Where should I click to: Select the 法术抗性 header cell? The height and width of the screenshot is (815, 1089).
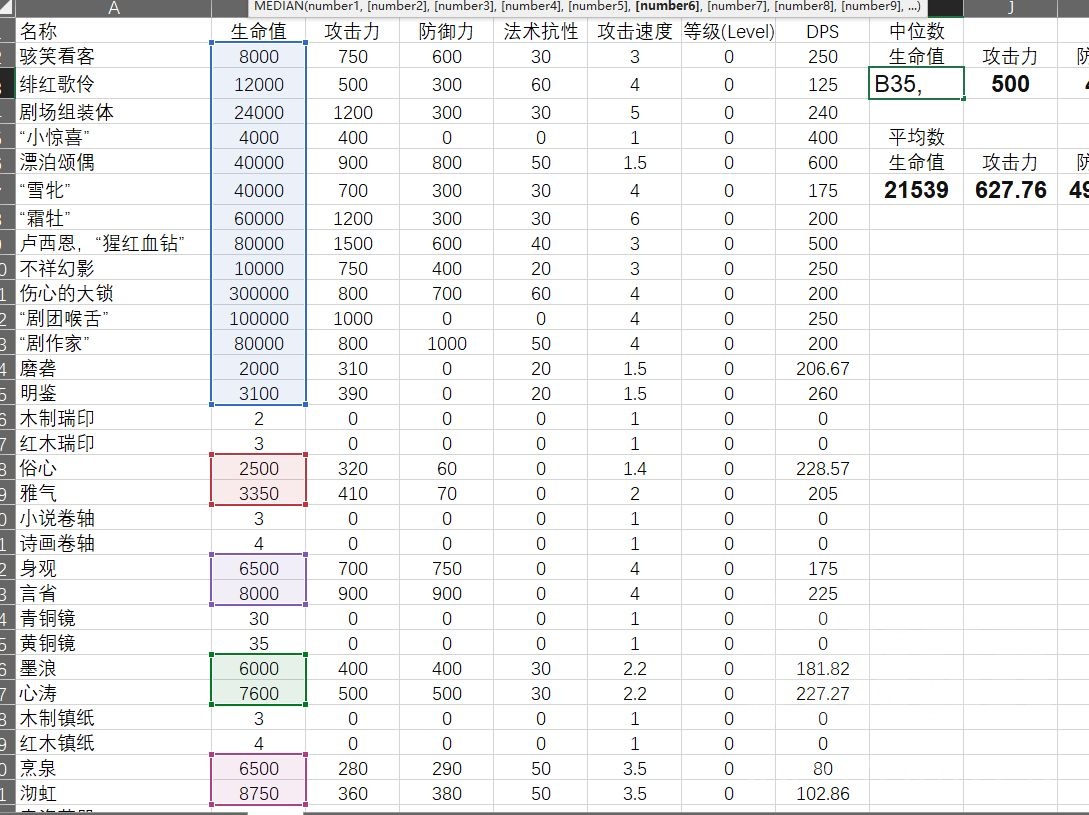point(540,31)
